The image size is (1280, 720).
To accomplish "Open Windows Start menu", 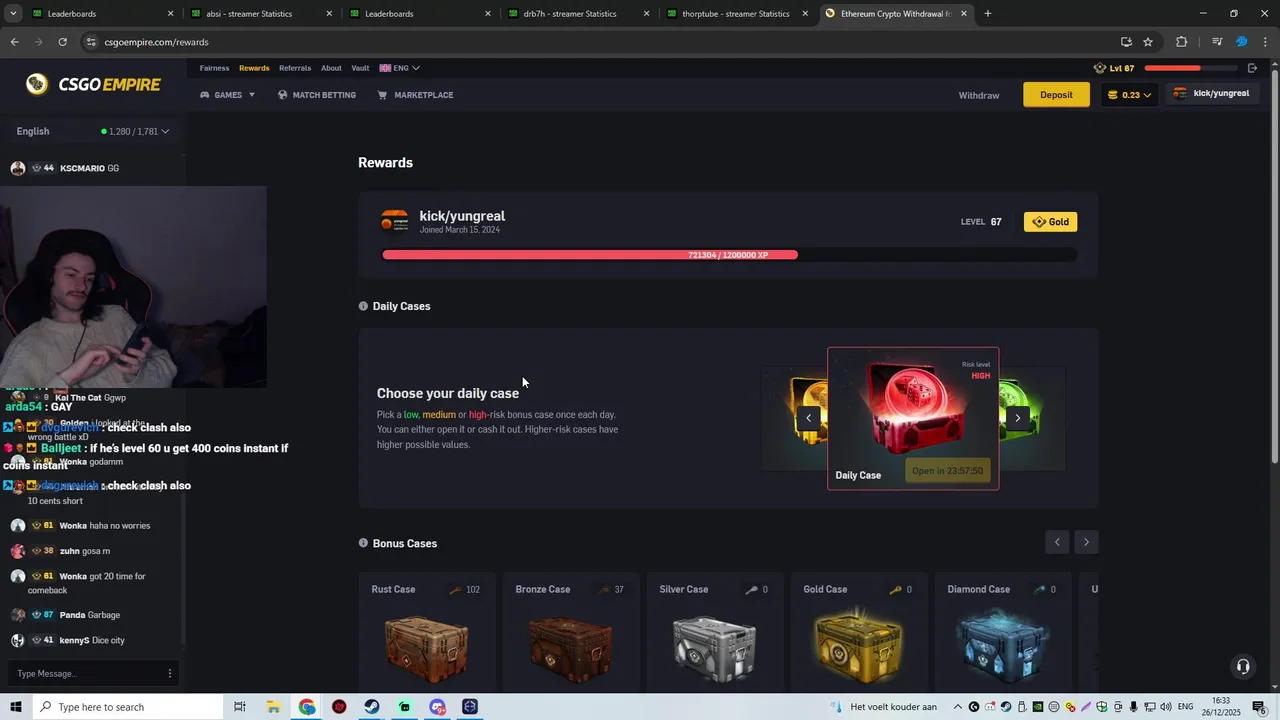I will click(16, 707).
